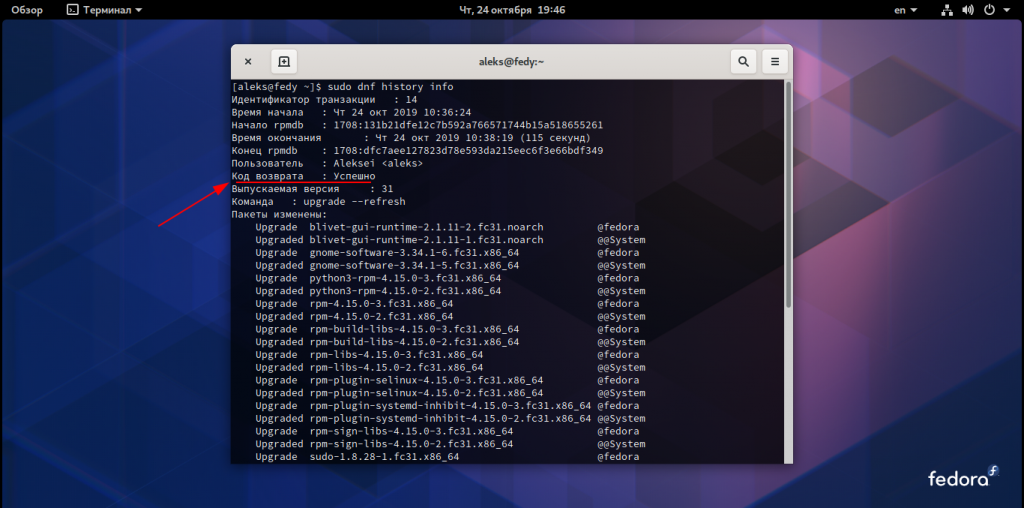1024x508 pixels.
Task: Click the 'Пакеты изменены:' heading
Action: [x=279, y=214]
